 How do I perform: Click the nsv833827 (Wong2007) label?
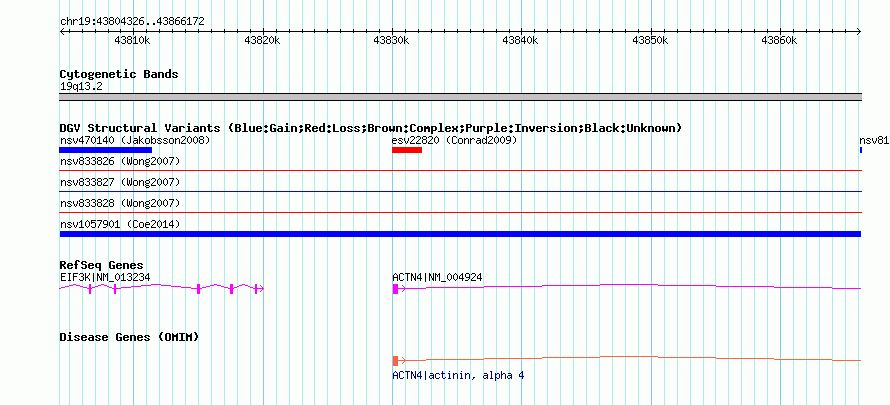pos(120,182)
